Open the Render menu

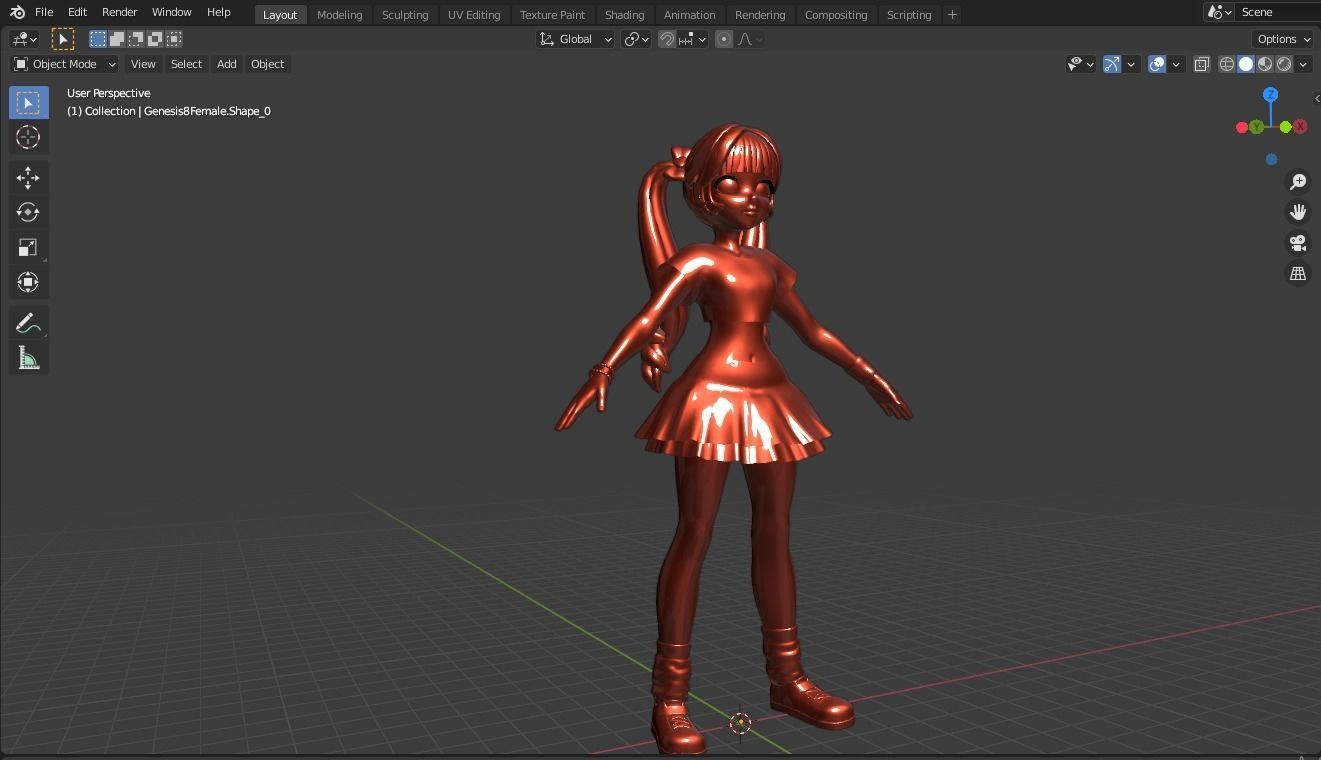pos(119,12)
